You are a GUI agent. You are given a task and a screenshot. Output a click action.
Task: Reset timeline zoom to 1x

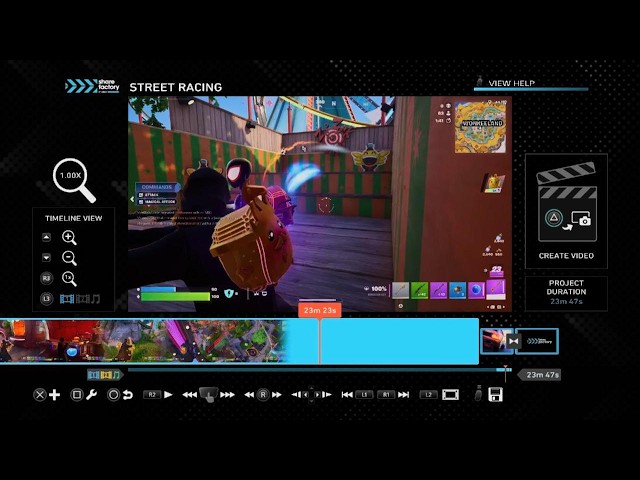point(69,278)
